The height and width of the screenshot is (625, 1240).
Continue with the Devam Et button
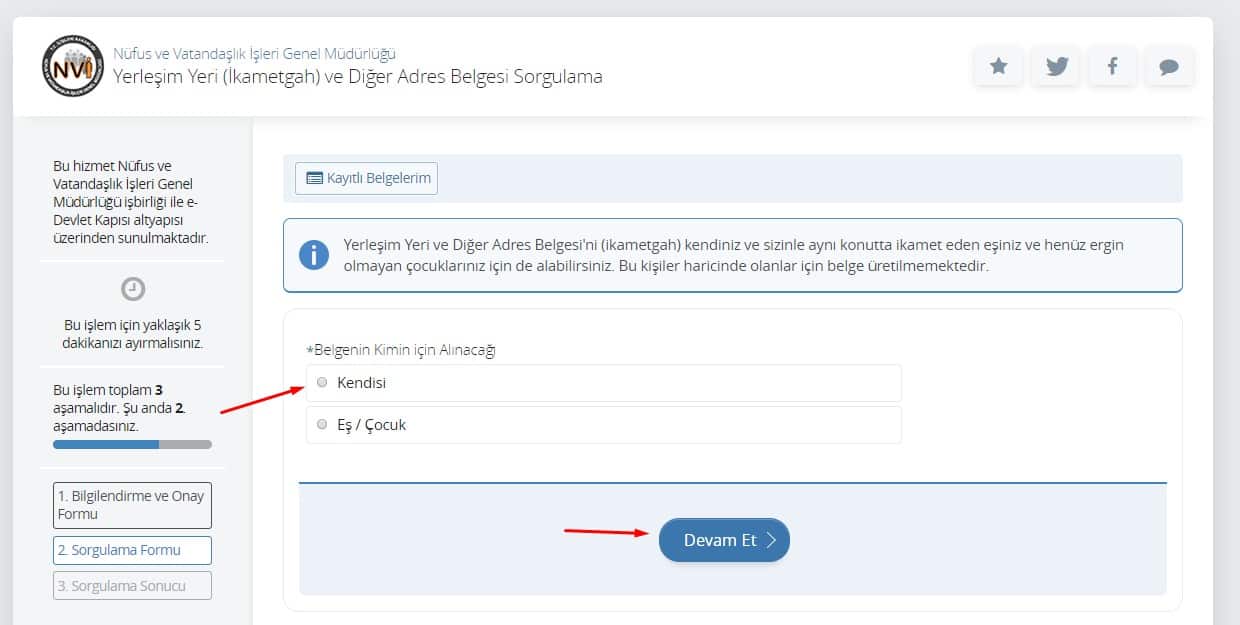click(x=724, y=540)
